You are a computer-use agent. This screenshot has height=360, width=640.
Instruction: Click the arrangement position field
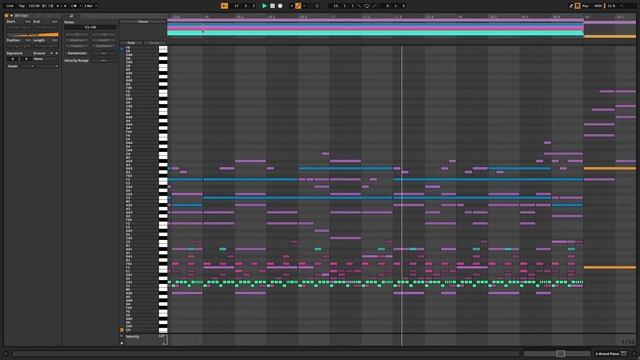244,6
